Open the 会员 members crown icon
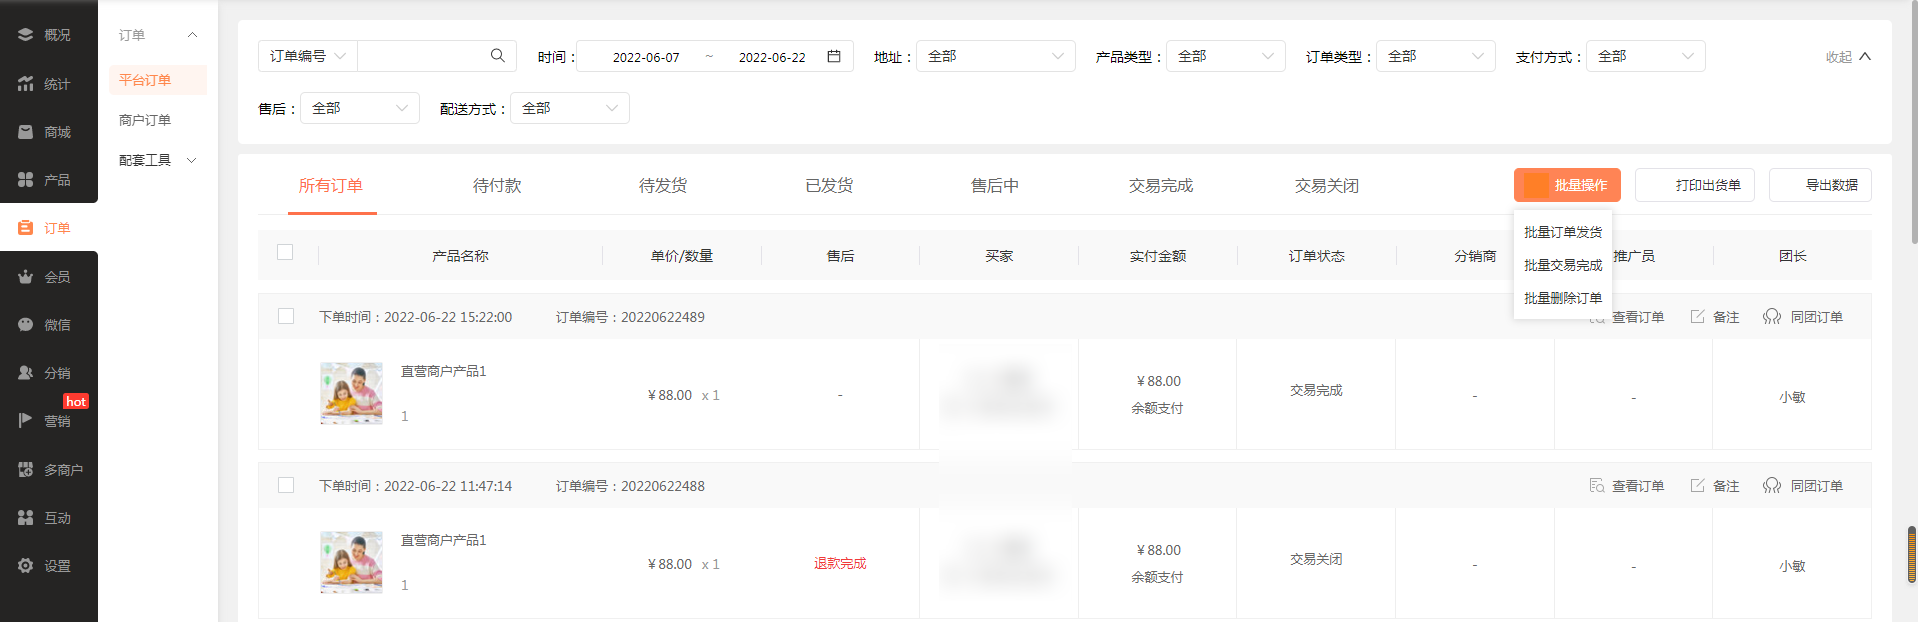This screenshot has width=1918, height=622. point(26,277)
